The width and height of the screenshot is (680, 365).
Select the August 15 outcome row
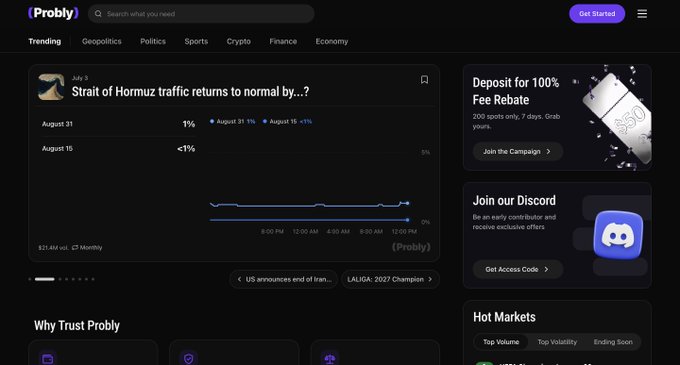click(x=118, y=149)
